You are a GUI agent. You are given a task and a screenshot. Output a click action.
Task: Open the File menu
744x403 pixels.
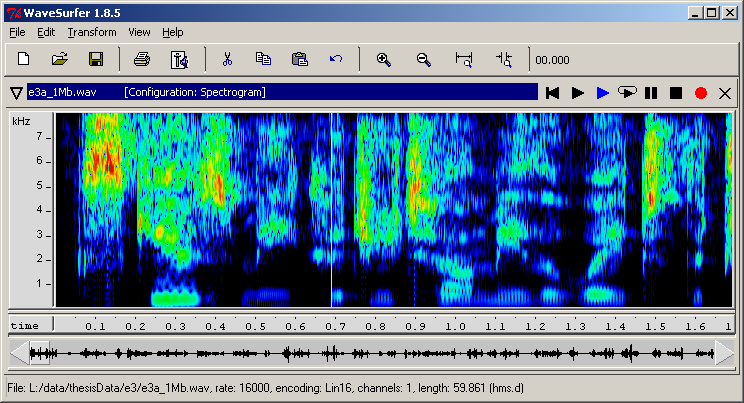[x=17, y=32]
